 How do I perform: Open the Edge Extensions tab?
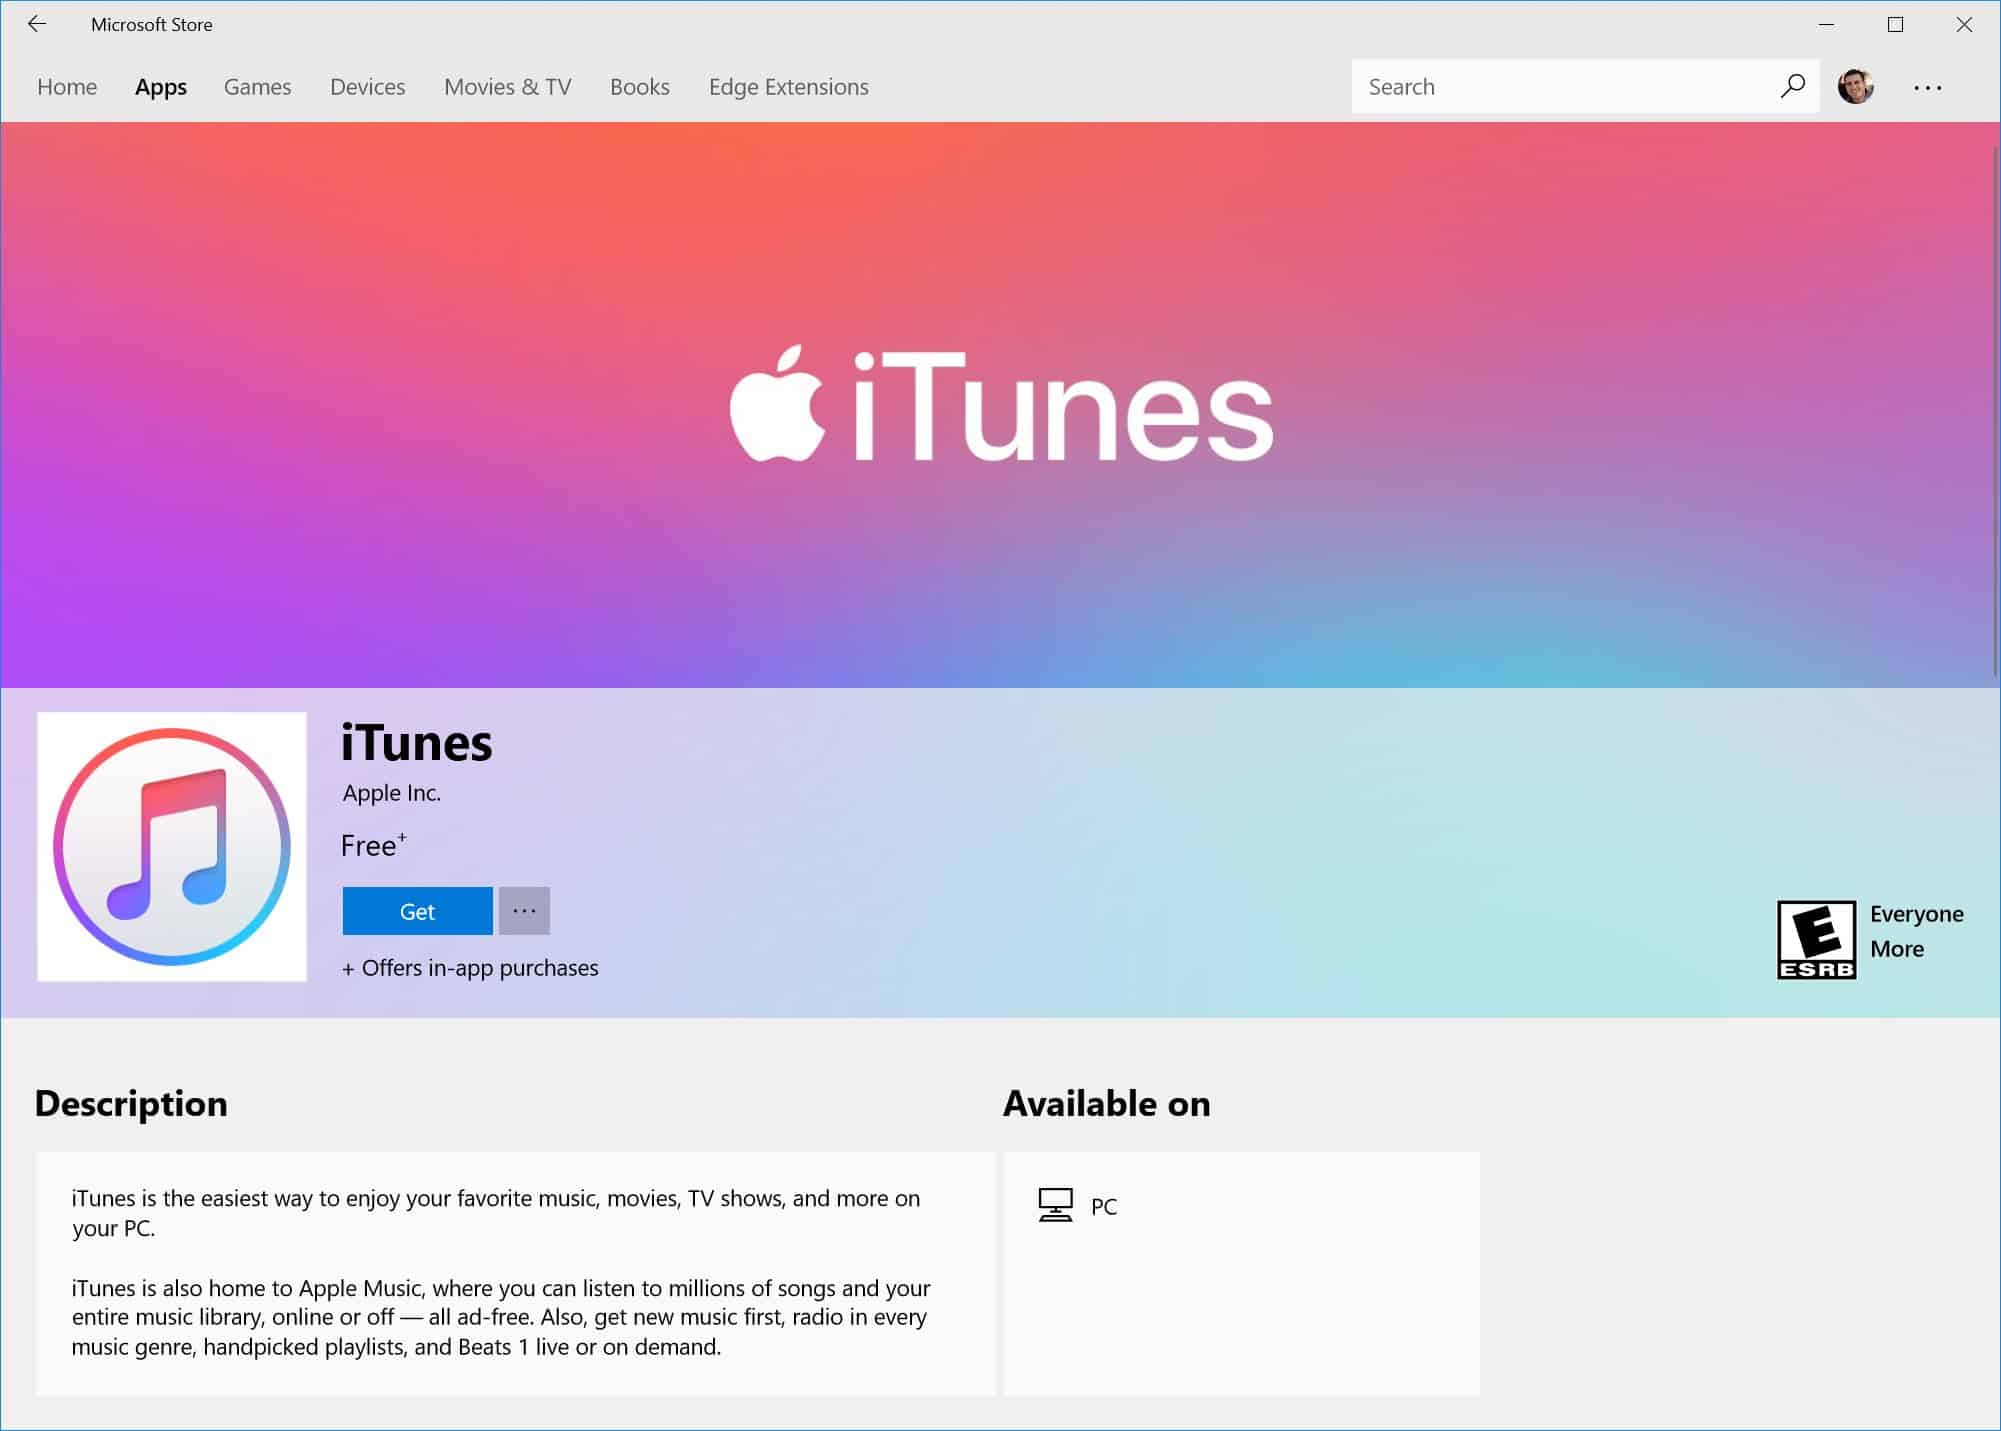click(788, 87)
